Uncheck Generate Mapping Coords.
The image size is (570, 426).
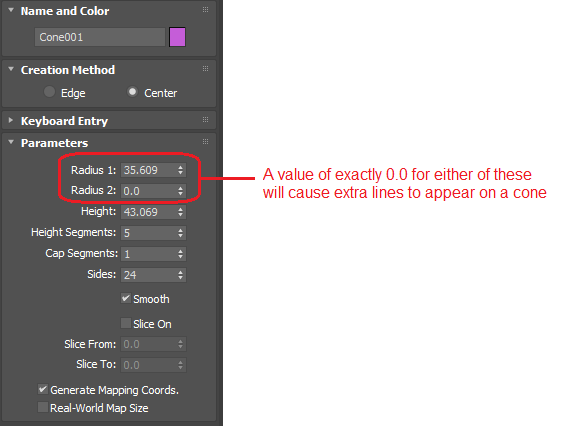pos(43,390)
